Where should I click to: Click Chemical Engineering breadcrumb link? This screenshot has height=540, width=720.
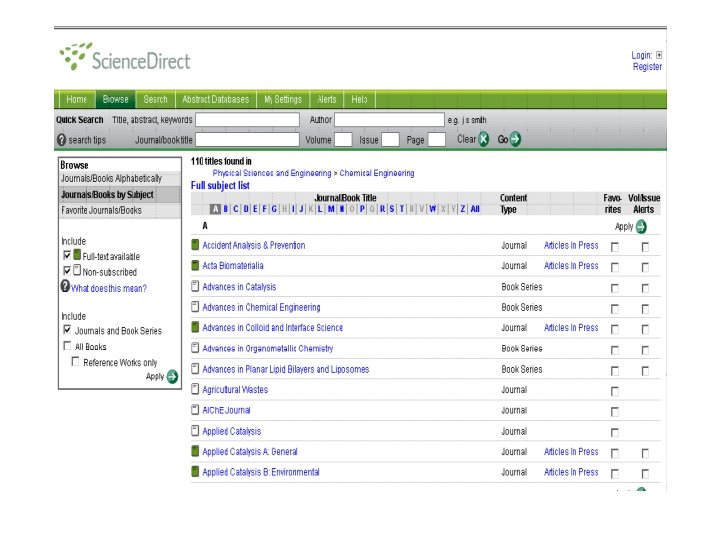tap(377, 173)
